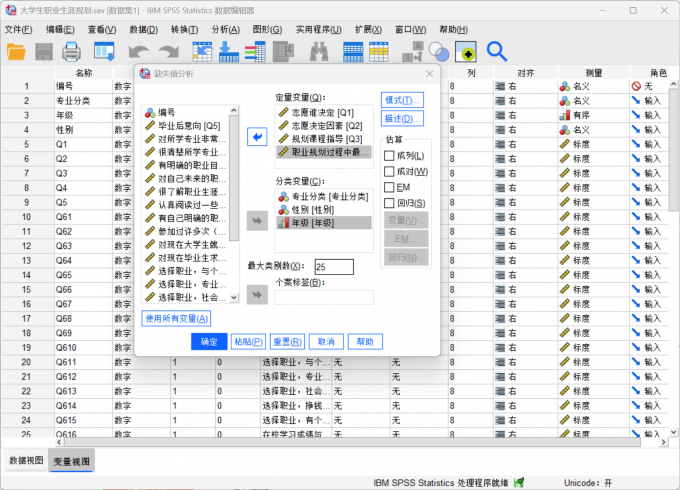Check the 回归(S) regression checkbox
The width and height of the screenshot is (680, 490).
click(x=389, y=203)
